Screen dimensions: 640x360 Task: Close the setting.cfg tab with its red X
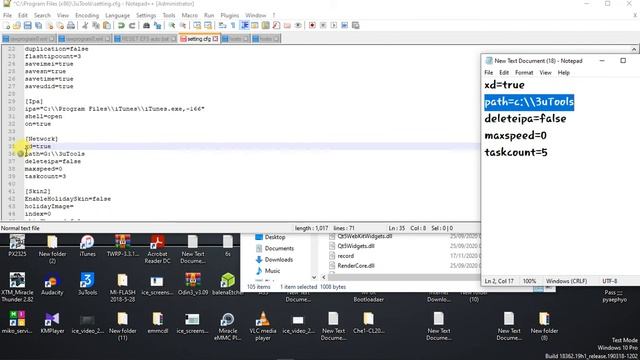click(x=215, y=39)
